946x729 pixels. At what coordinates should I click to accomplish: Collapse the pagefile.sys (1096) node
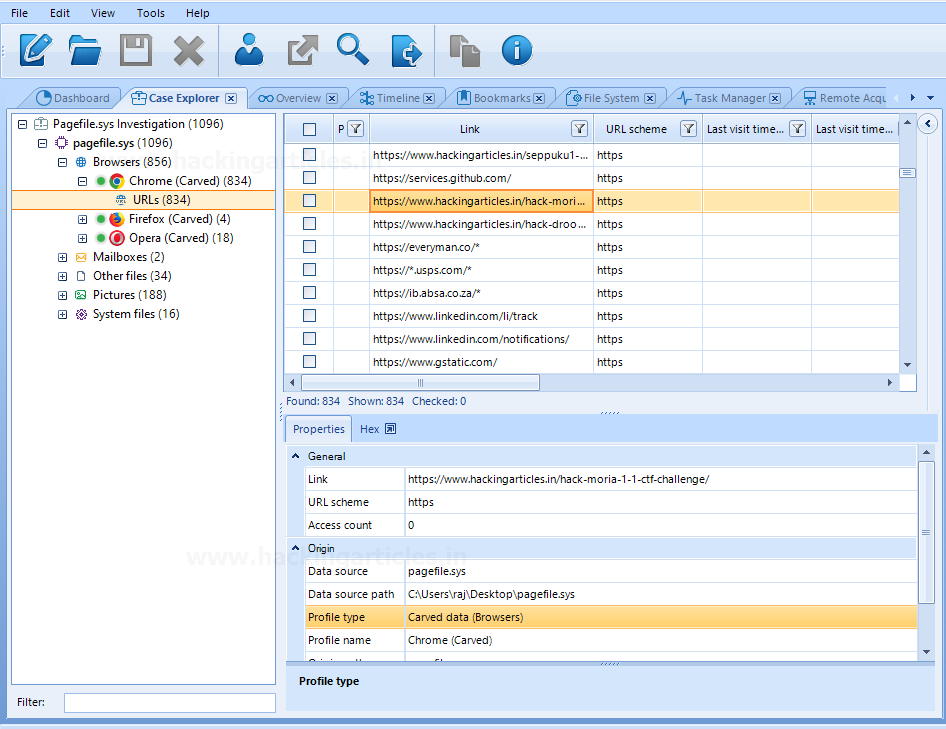tap(42, 144)
